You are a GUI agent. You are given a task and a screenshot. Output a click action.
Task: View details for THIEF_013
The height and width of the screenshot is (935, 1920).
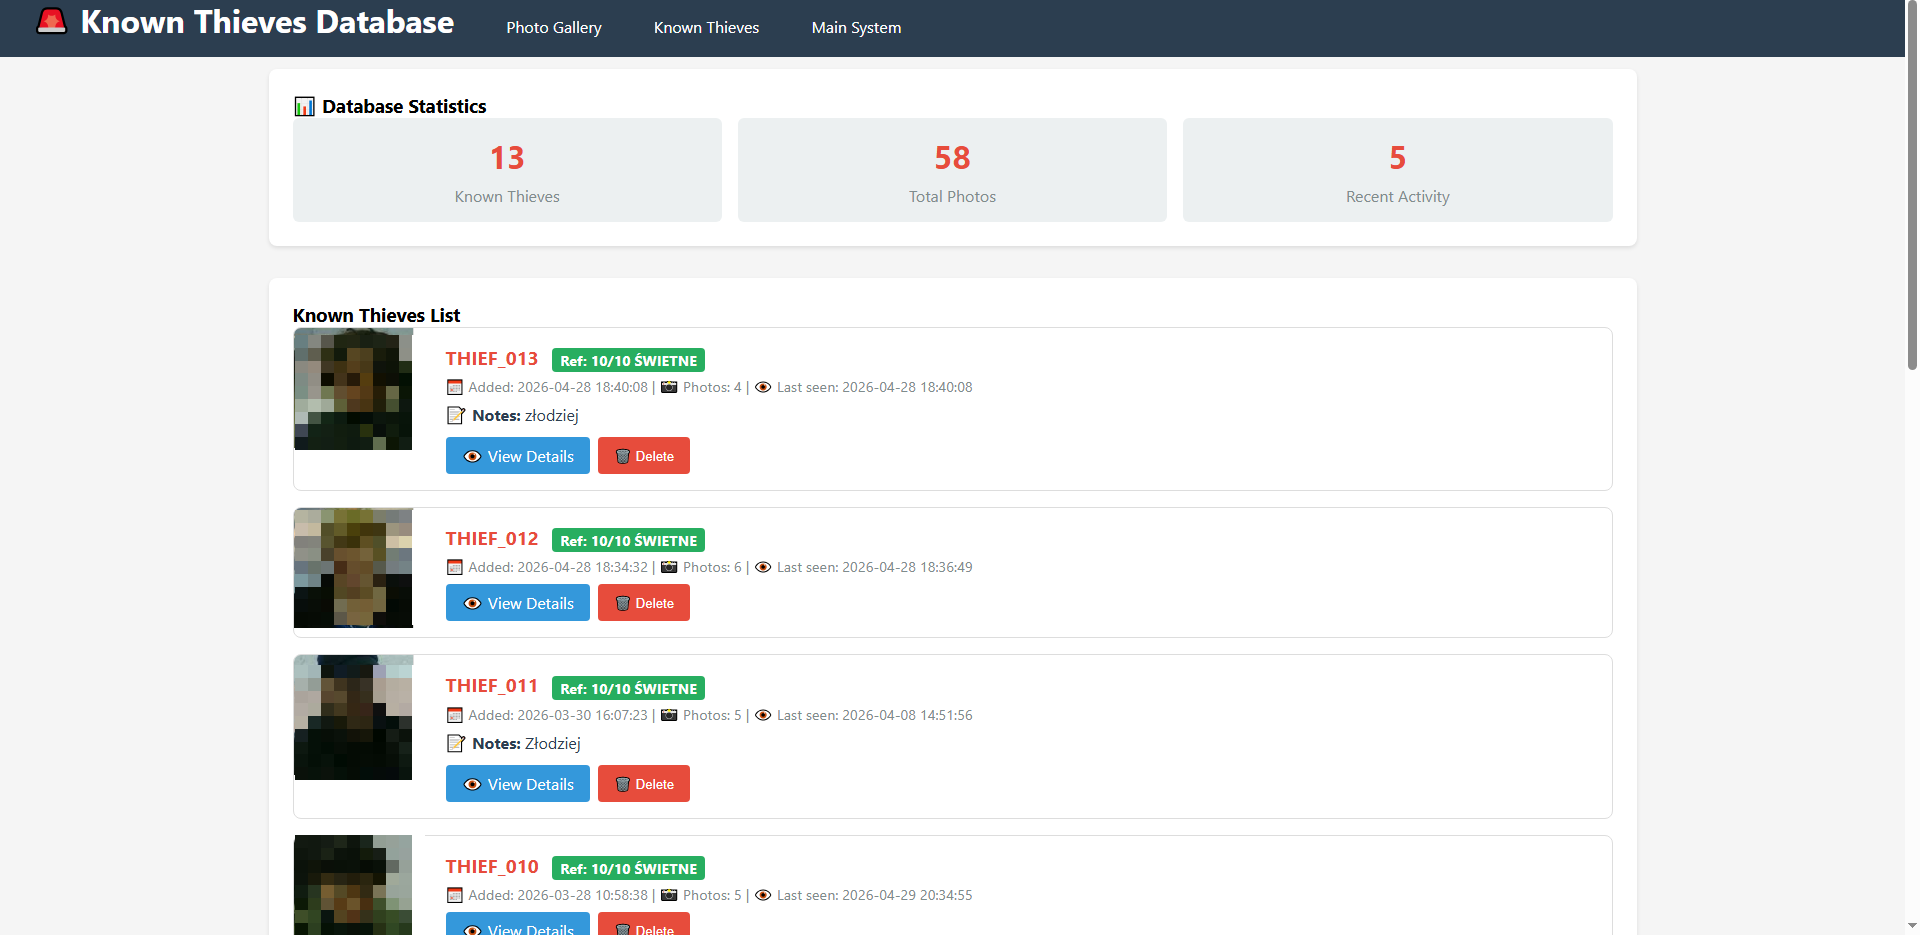(x=517, y=456)
